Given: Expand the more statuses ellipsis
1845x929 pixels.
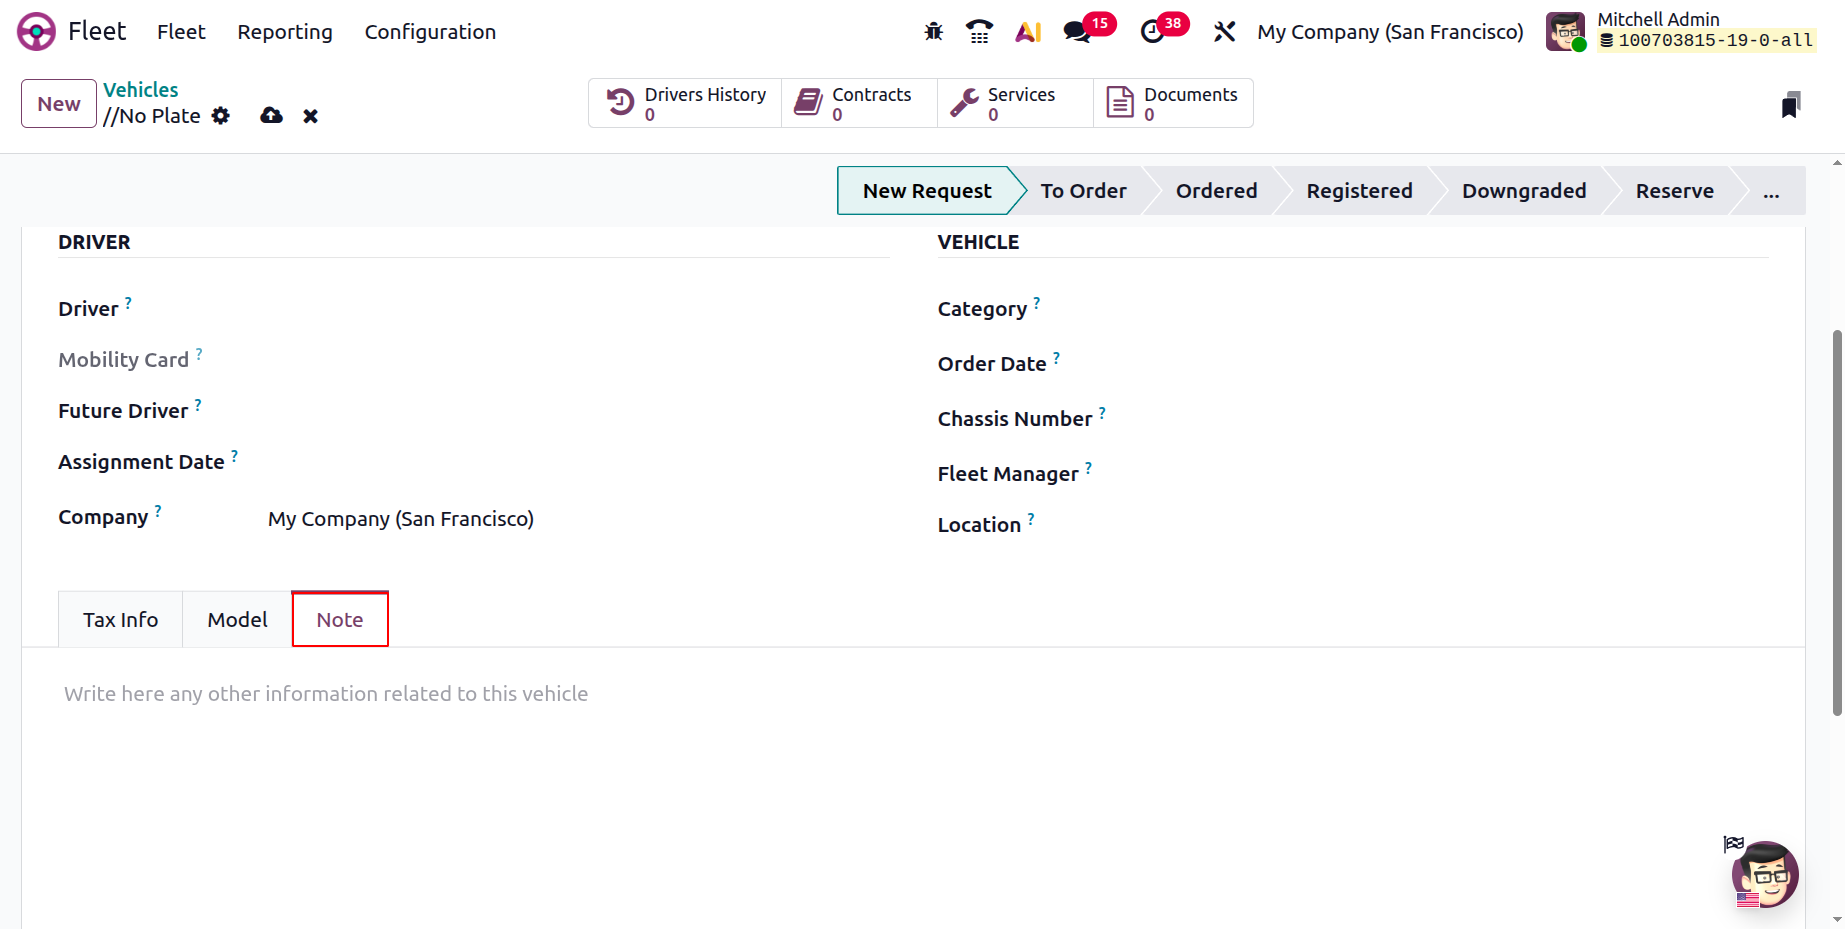Looking at the screenshot, I should coord(1771,191).
